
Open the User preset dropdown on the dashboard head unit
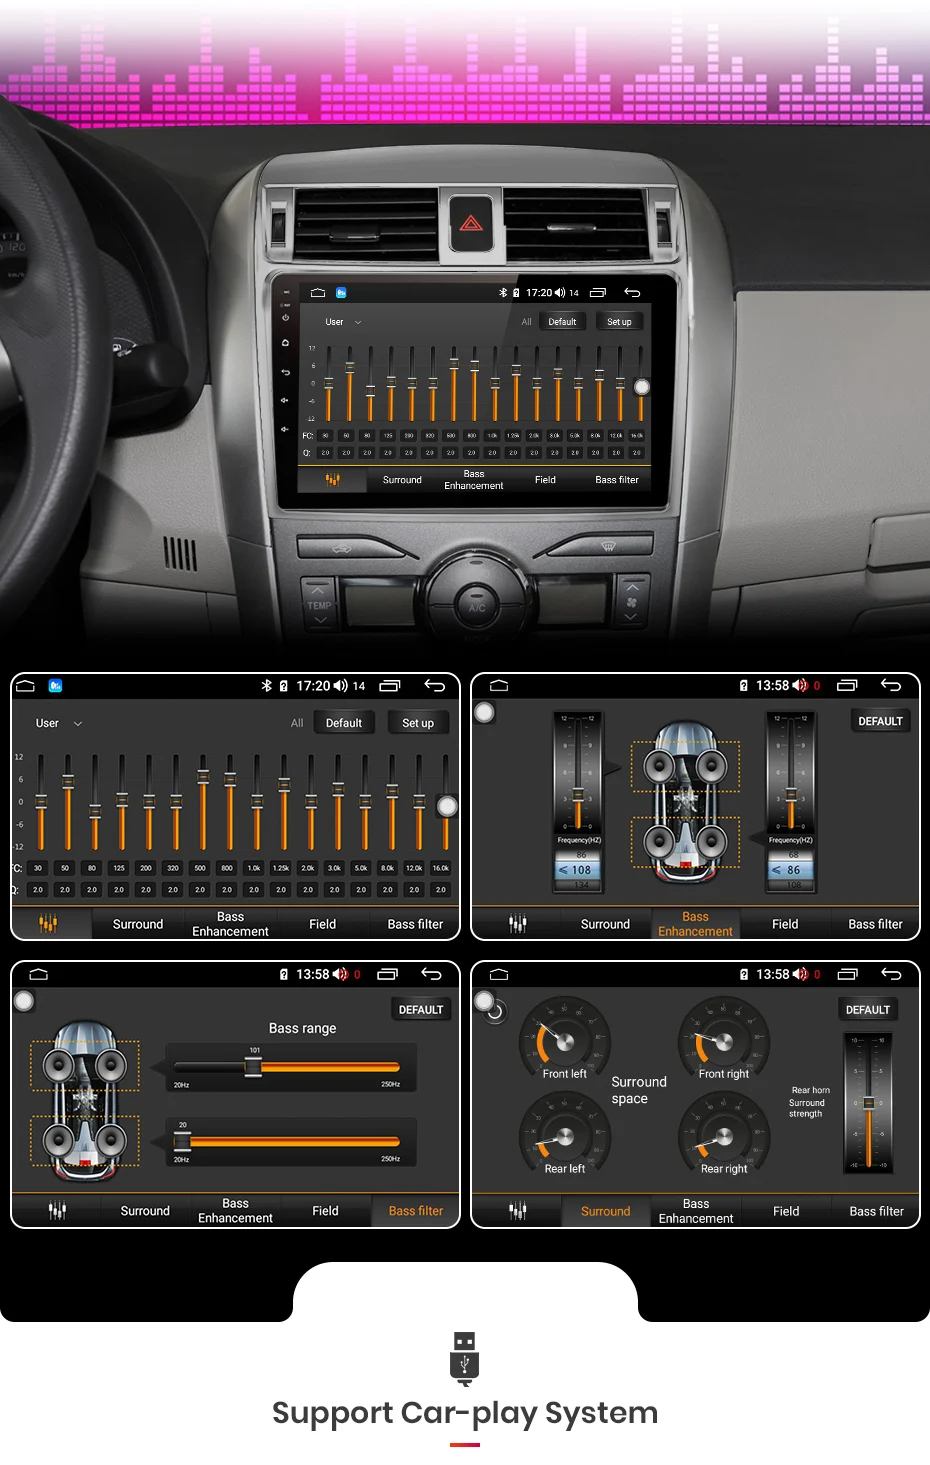pyautogui.click(x=343, y=322)
